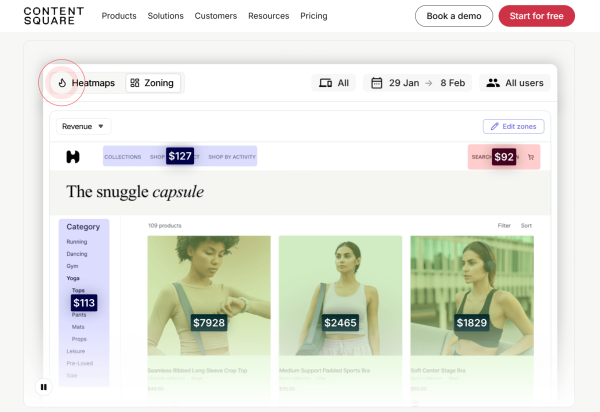Open the Customers menu

[216, 16]
